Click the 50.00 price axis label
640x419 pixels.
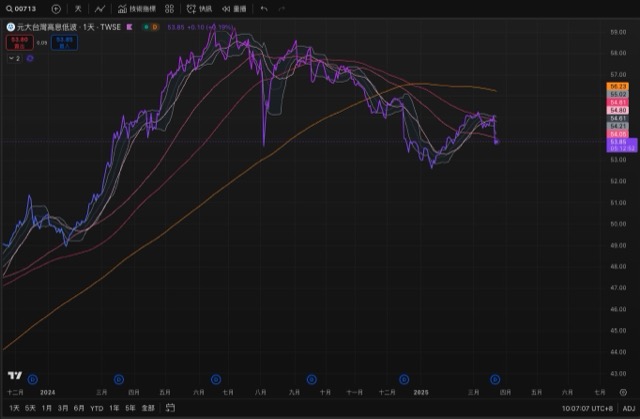click(x=618, y=224)
